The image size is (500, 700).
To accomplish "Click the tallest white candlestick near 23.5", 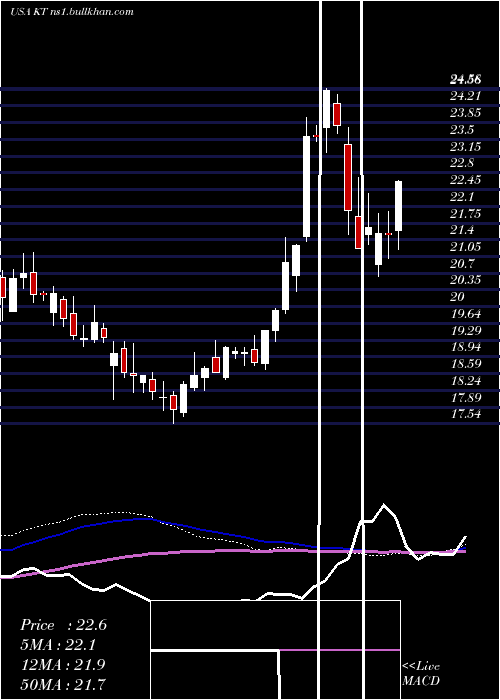I will tap(306, 186).
